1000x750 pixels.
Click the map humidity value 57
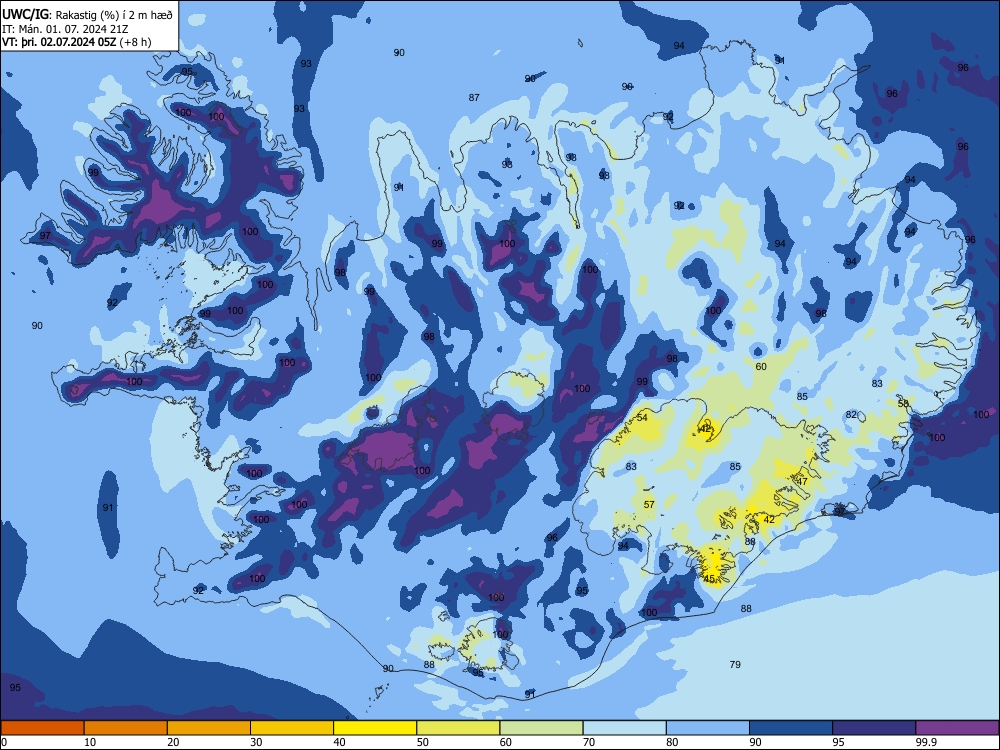[x=649, y=504]
